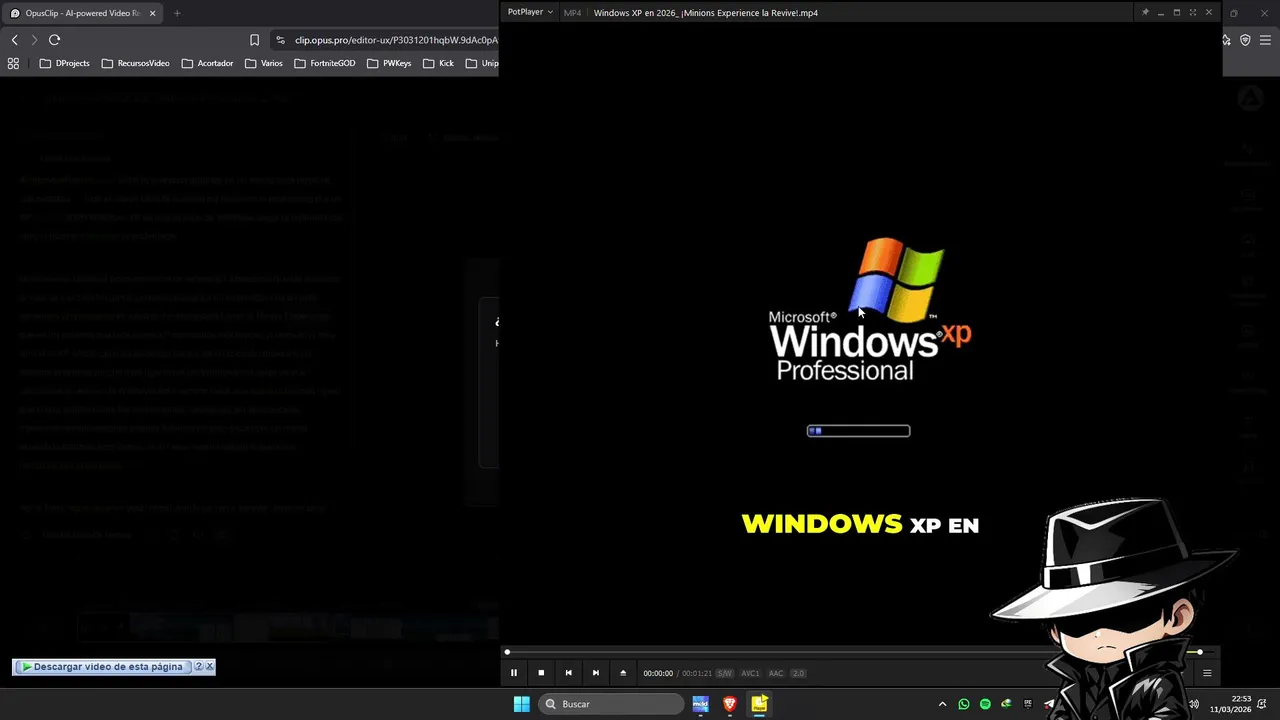The width and height of the screenshot is (1280, 720).
Task: Click the AVC1 video codec label
Action: tap(750, 673)
